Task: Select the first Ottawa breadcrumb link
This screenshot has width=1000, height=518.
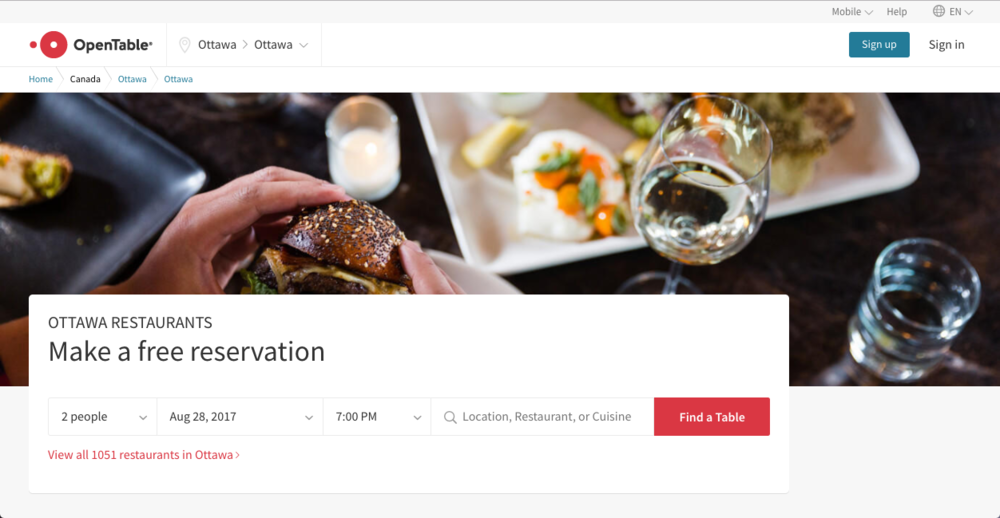Action: point(132,79)
